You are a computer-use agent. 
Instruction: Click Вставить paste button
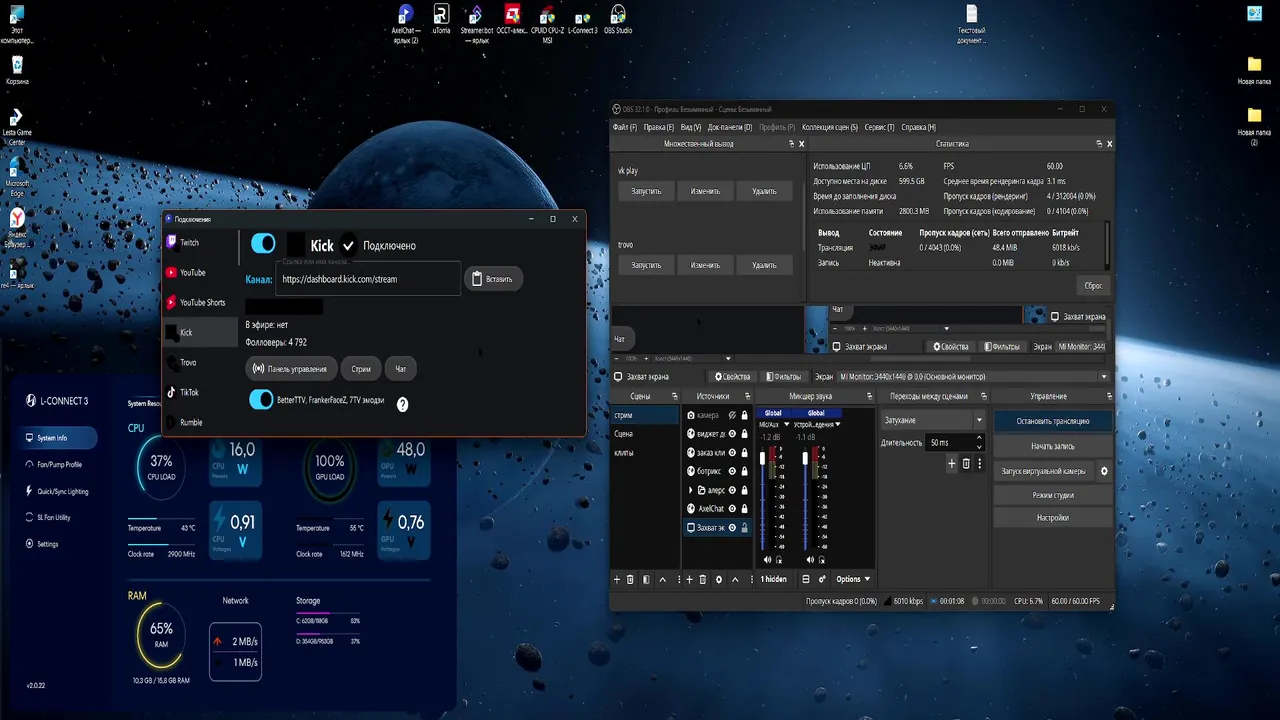pos(492,279)
